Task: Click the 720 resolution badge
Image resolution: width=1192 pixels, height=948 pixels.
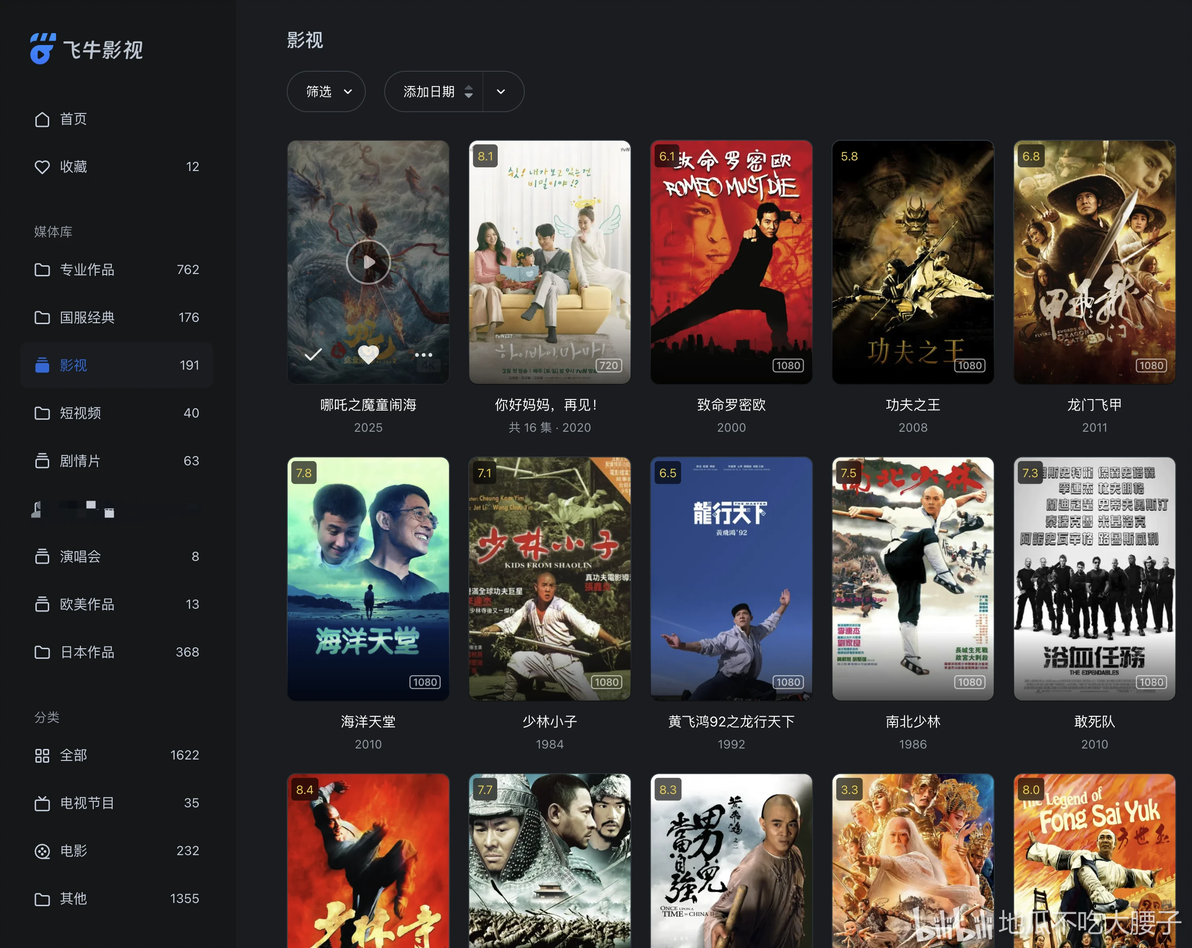Action: pyautogui.click(x=608, y=366)
